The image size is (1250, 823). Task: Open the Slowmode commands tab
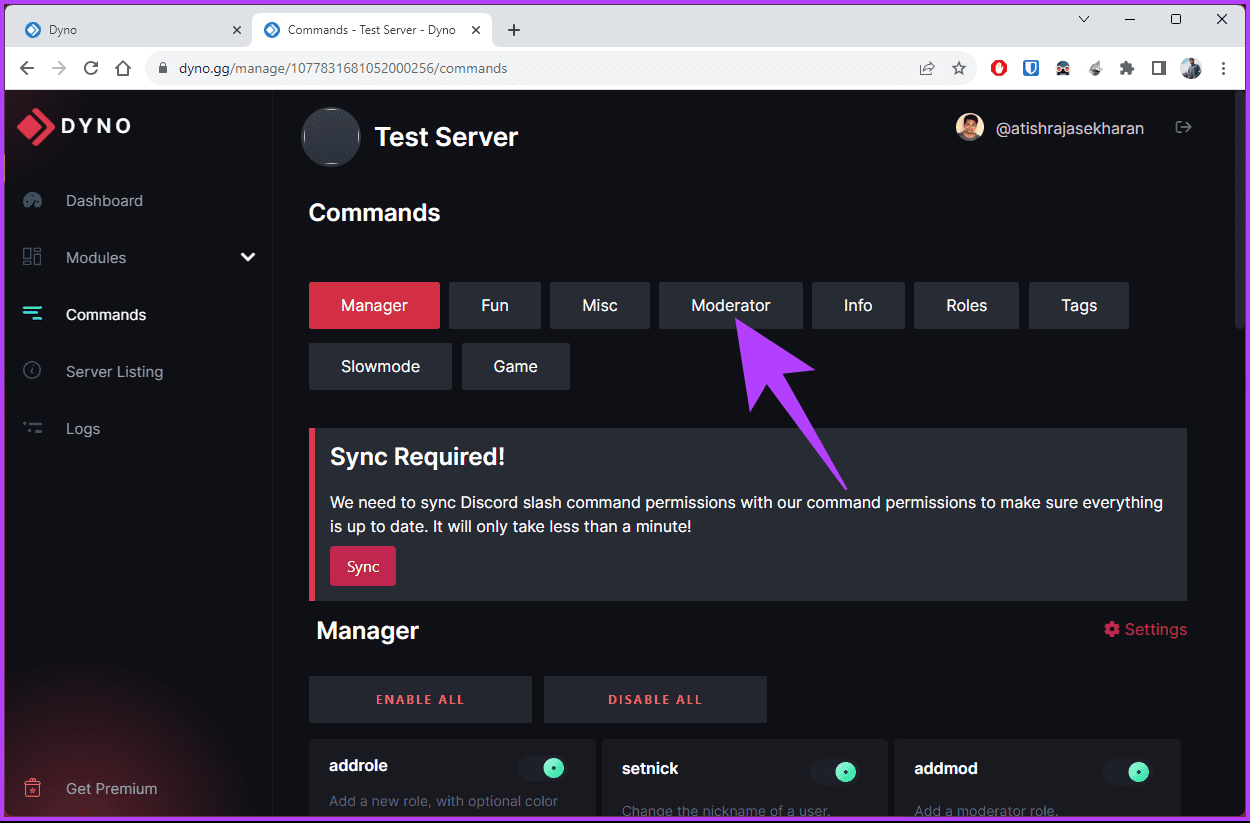point(380,366)
